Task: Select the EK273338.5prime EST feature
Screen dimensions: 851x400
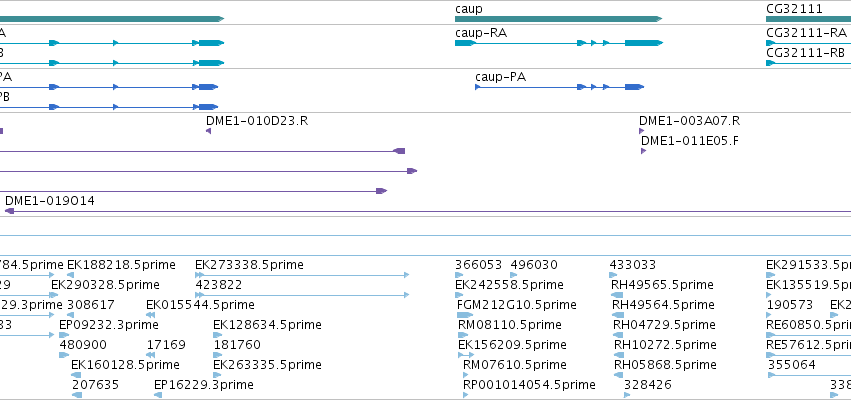Action: coord(302,275)
